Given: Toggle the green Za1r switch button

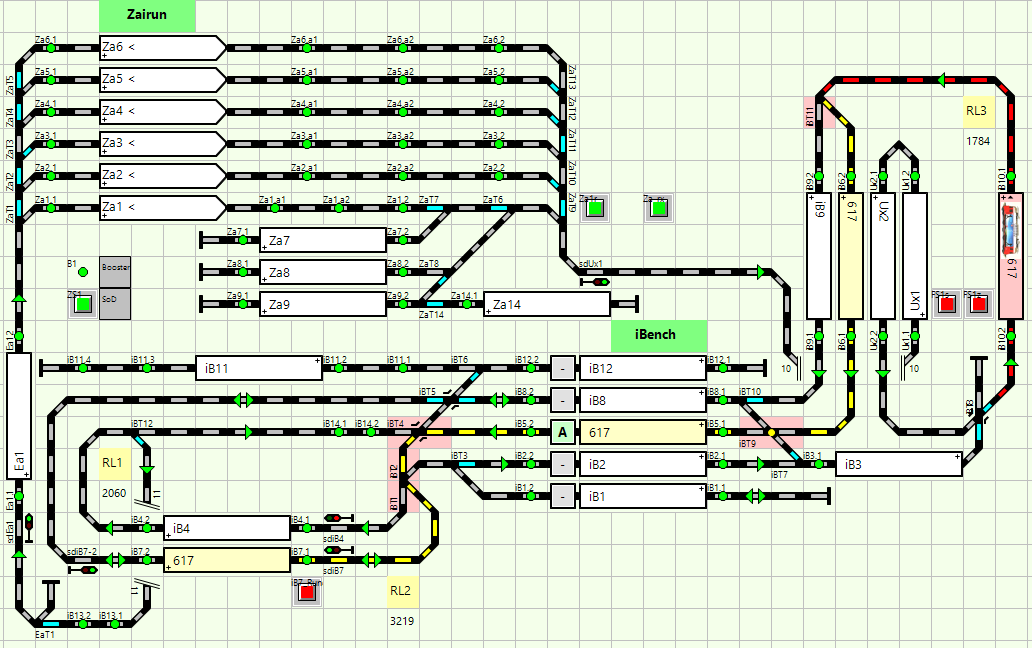Looking at the screenshot, I should [x=595, y=210].
